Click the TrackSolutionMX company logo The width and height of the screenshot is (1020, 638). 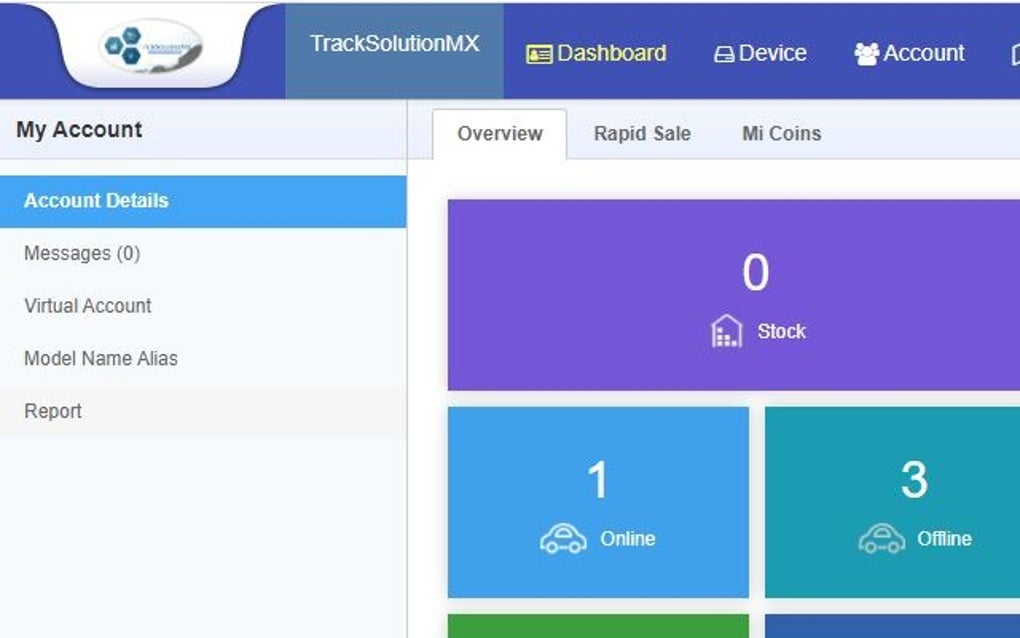click(150, 49)
